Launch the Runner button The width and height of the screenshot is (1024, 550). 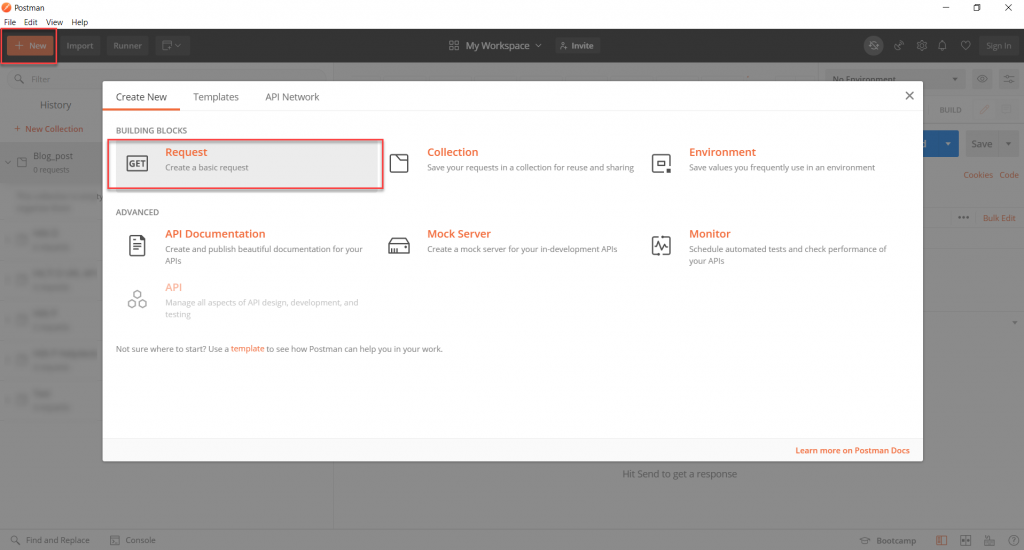click(x=127, y=46)
